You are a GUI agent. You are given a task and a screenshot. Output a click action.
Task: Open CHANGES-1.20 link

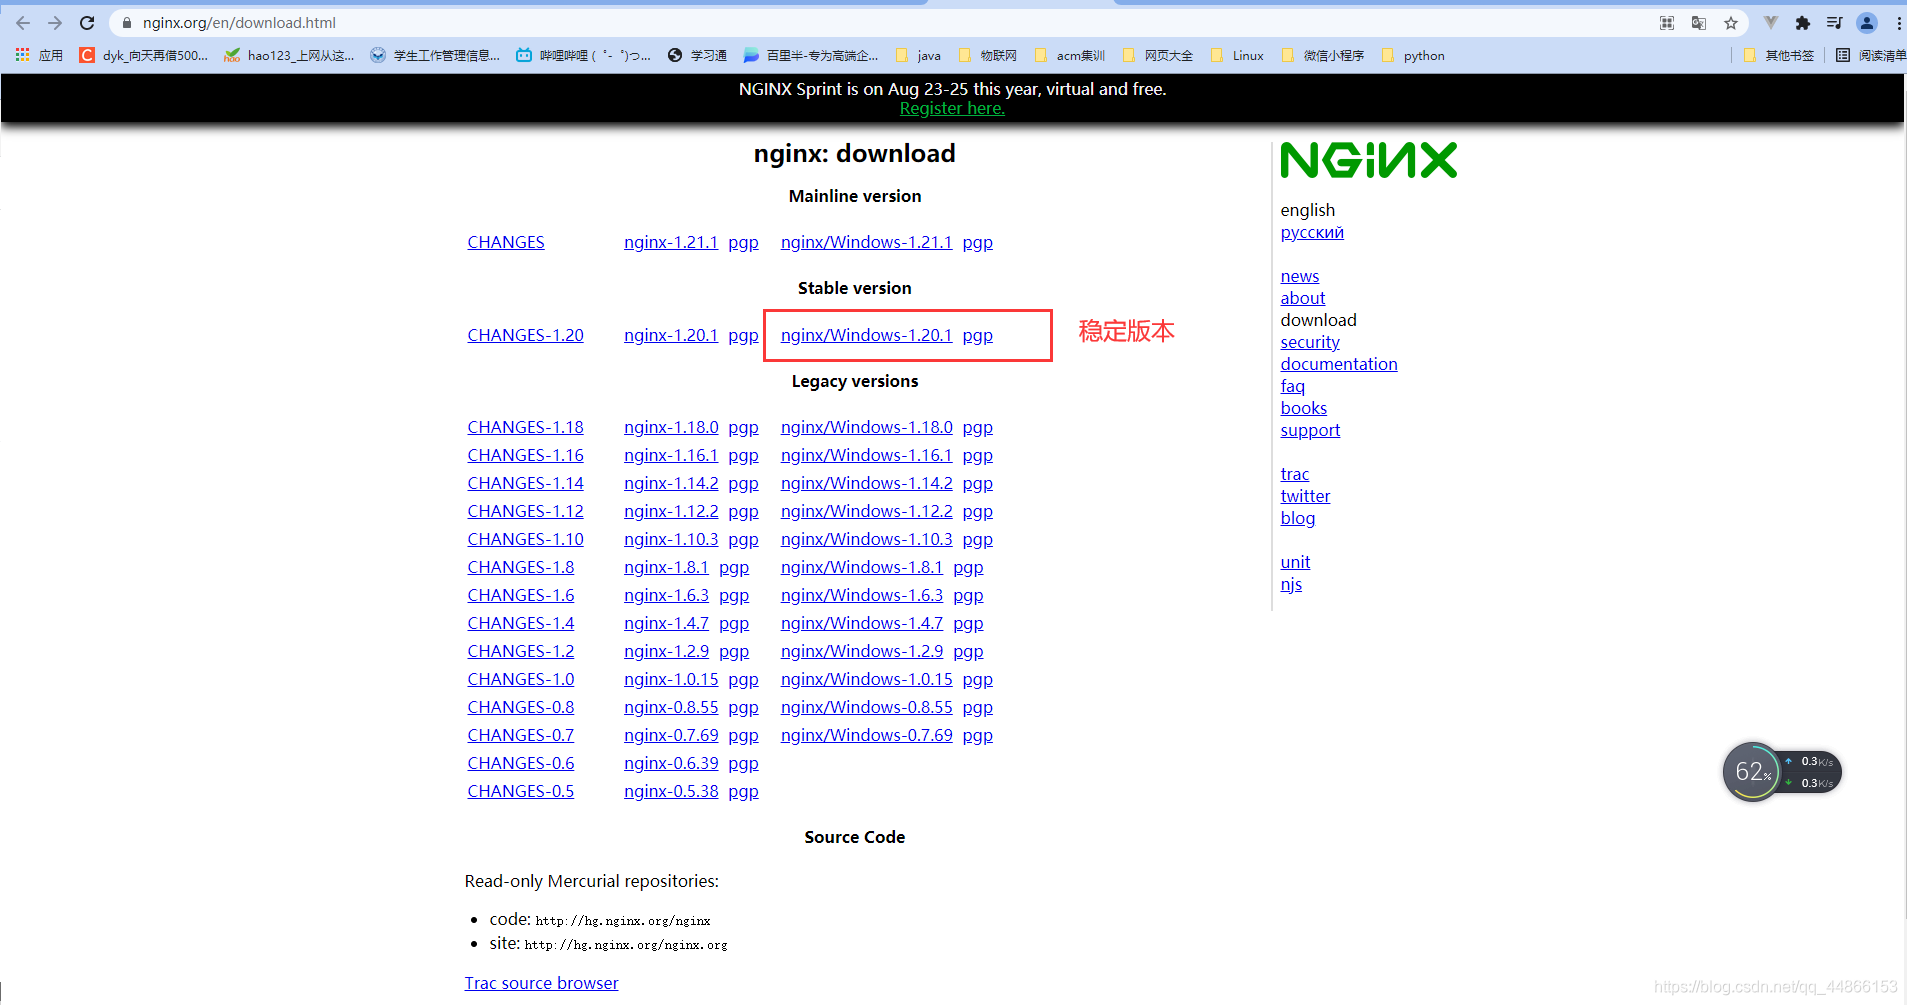tap(525, 335)
